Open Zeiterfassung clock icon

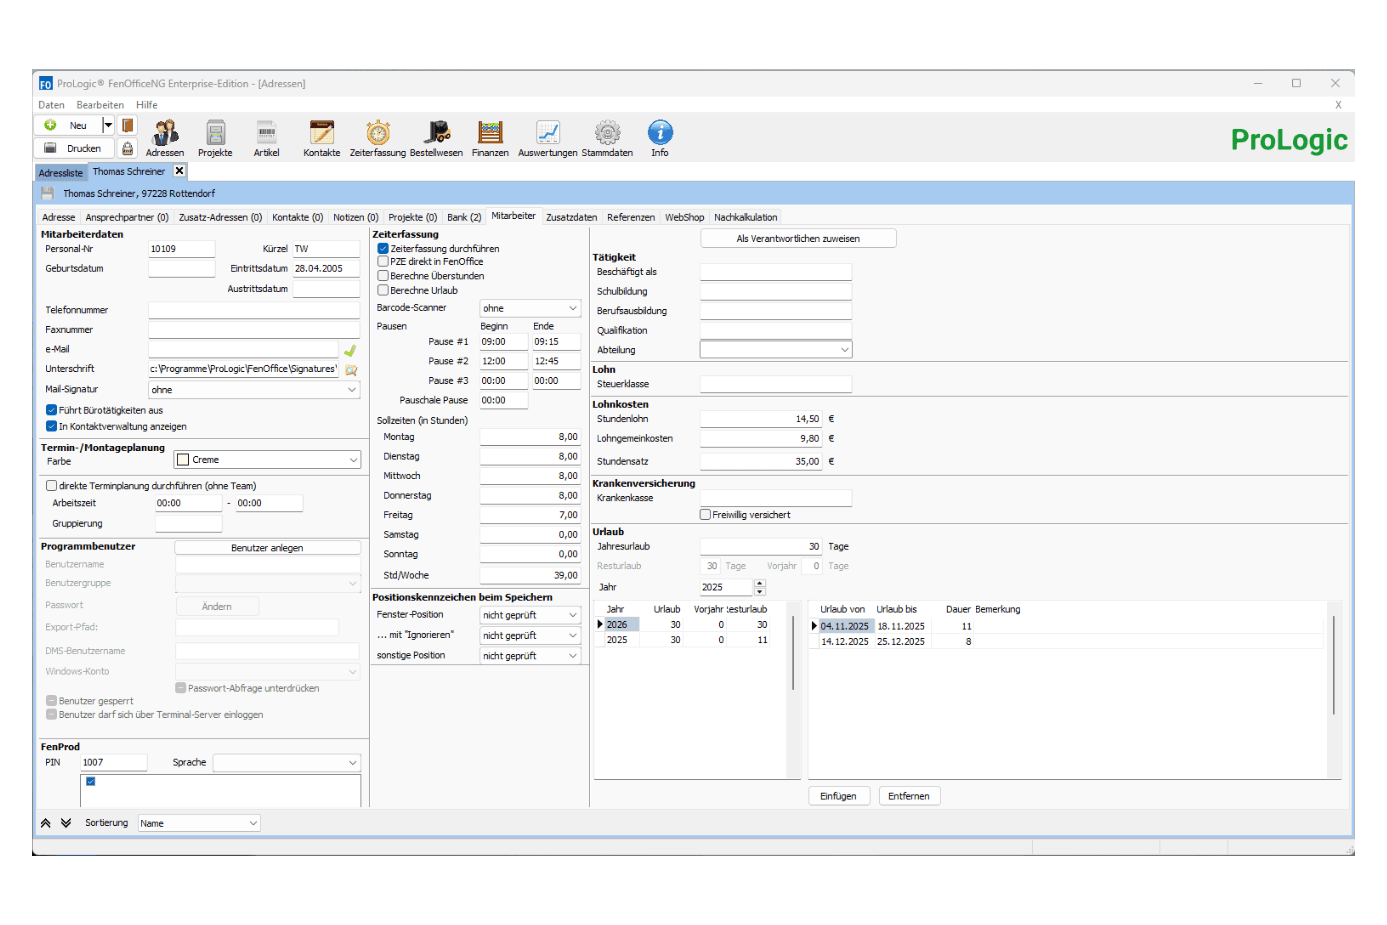tap(377, 133)
